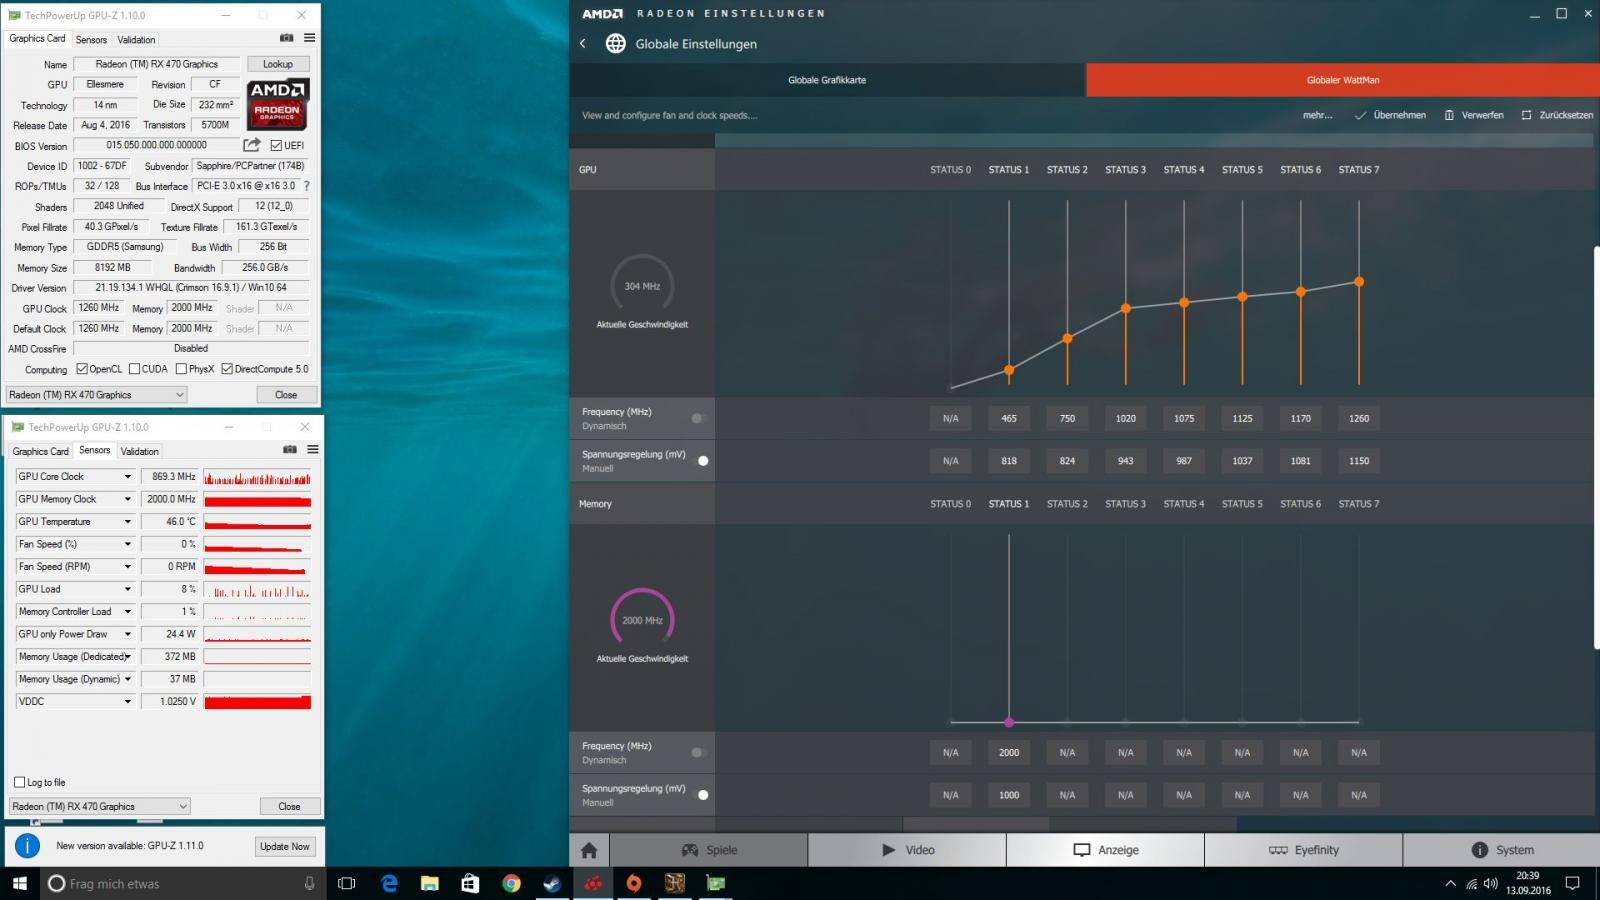Viewport: 1600px width, 900px height.
Task: Switch to Validation tab in top GPU-Z window
Action: 136,40
